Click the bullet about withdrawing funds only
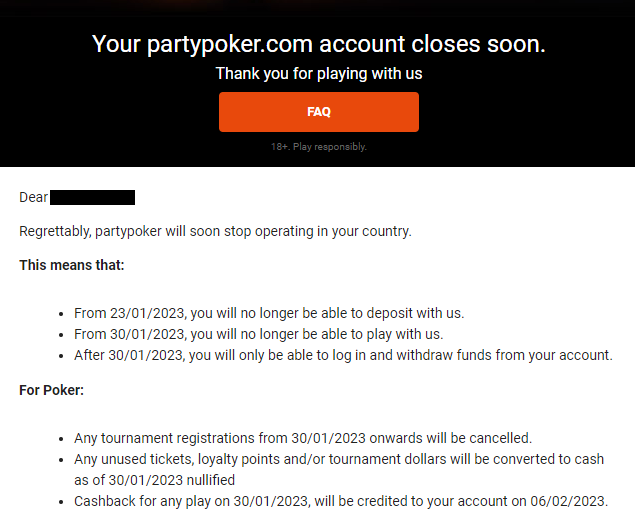635x518 pixels. (x=343, y=355)
